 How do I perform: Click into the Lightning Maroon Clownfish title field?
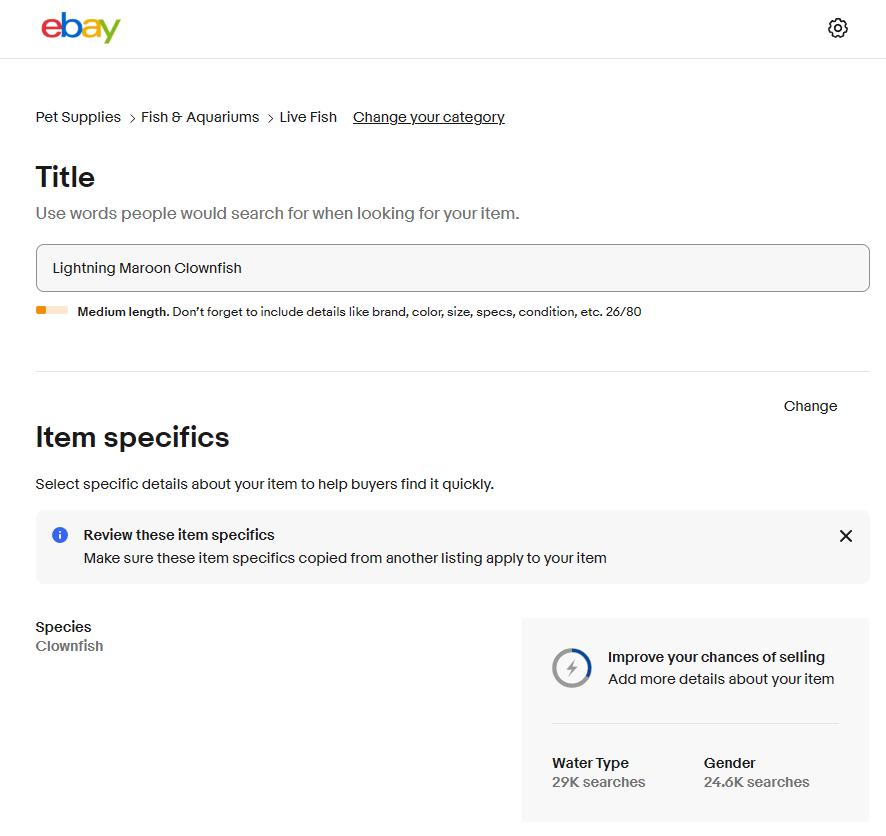click(x=453, y=268)
